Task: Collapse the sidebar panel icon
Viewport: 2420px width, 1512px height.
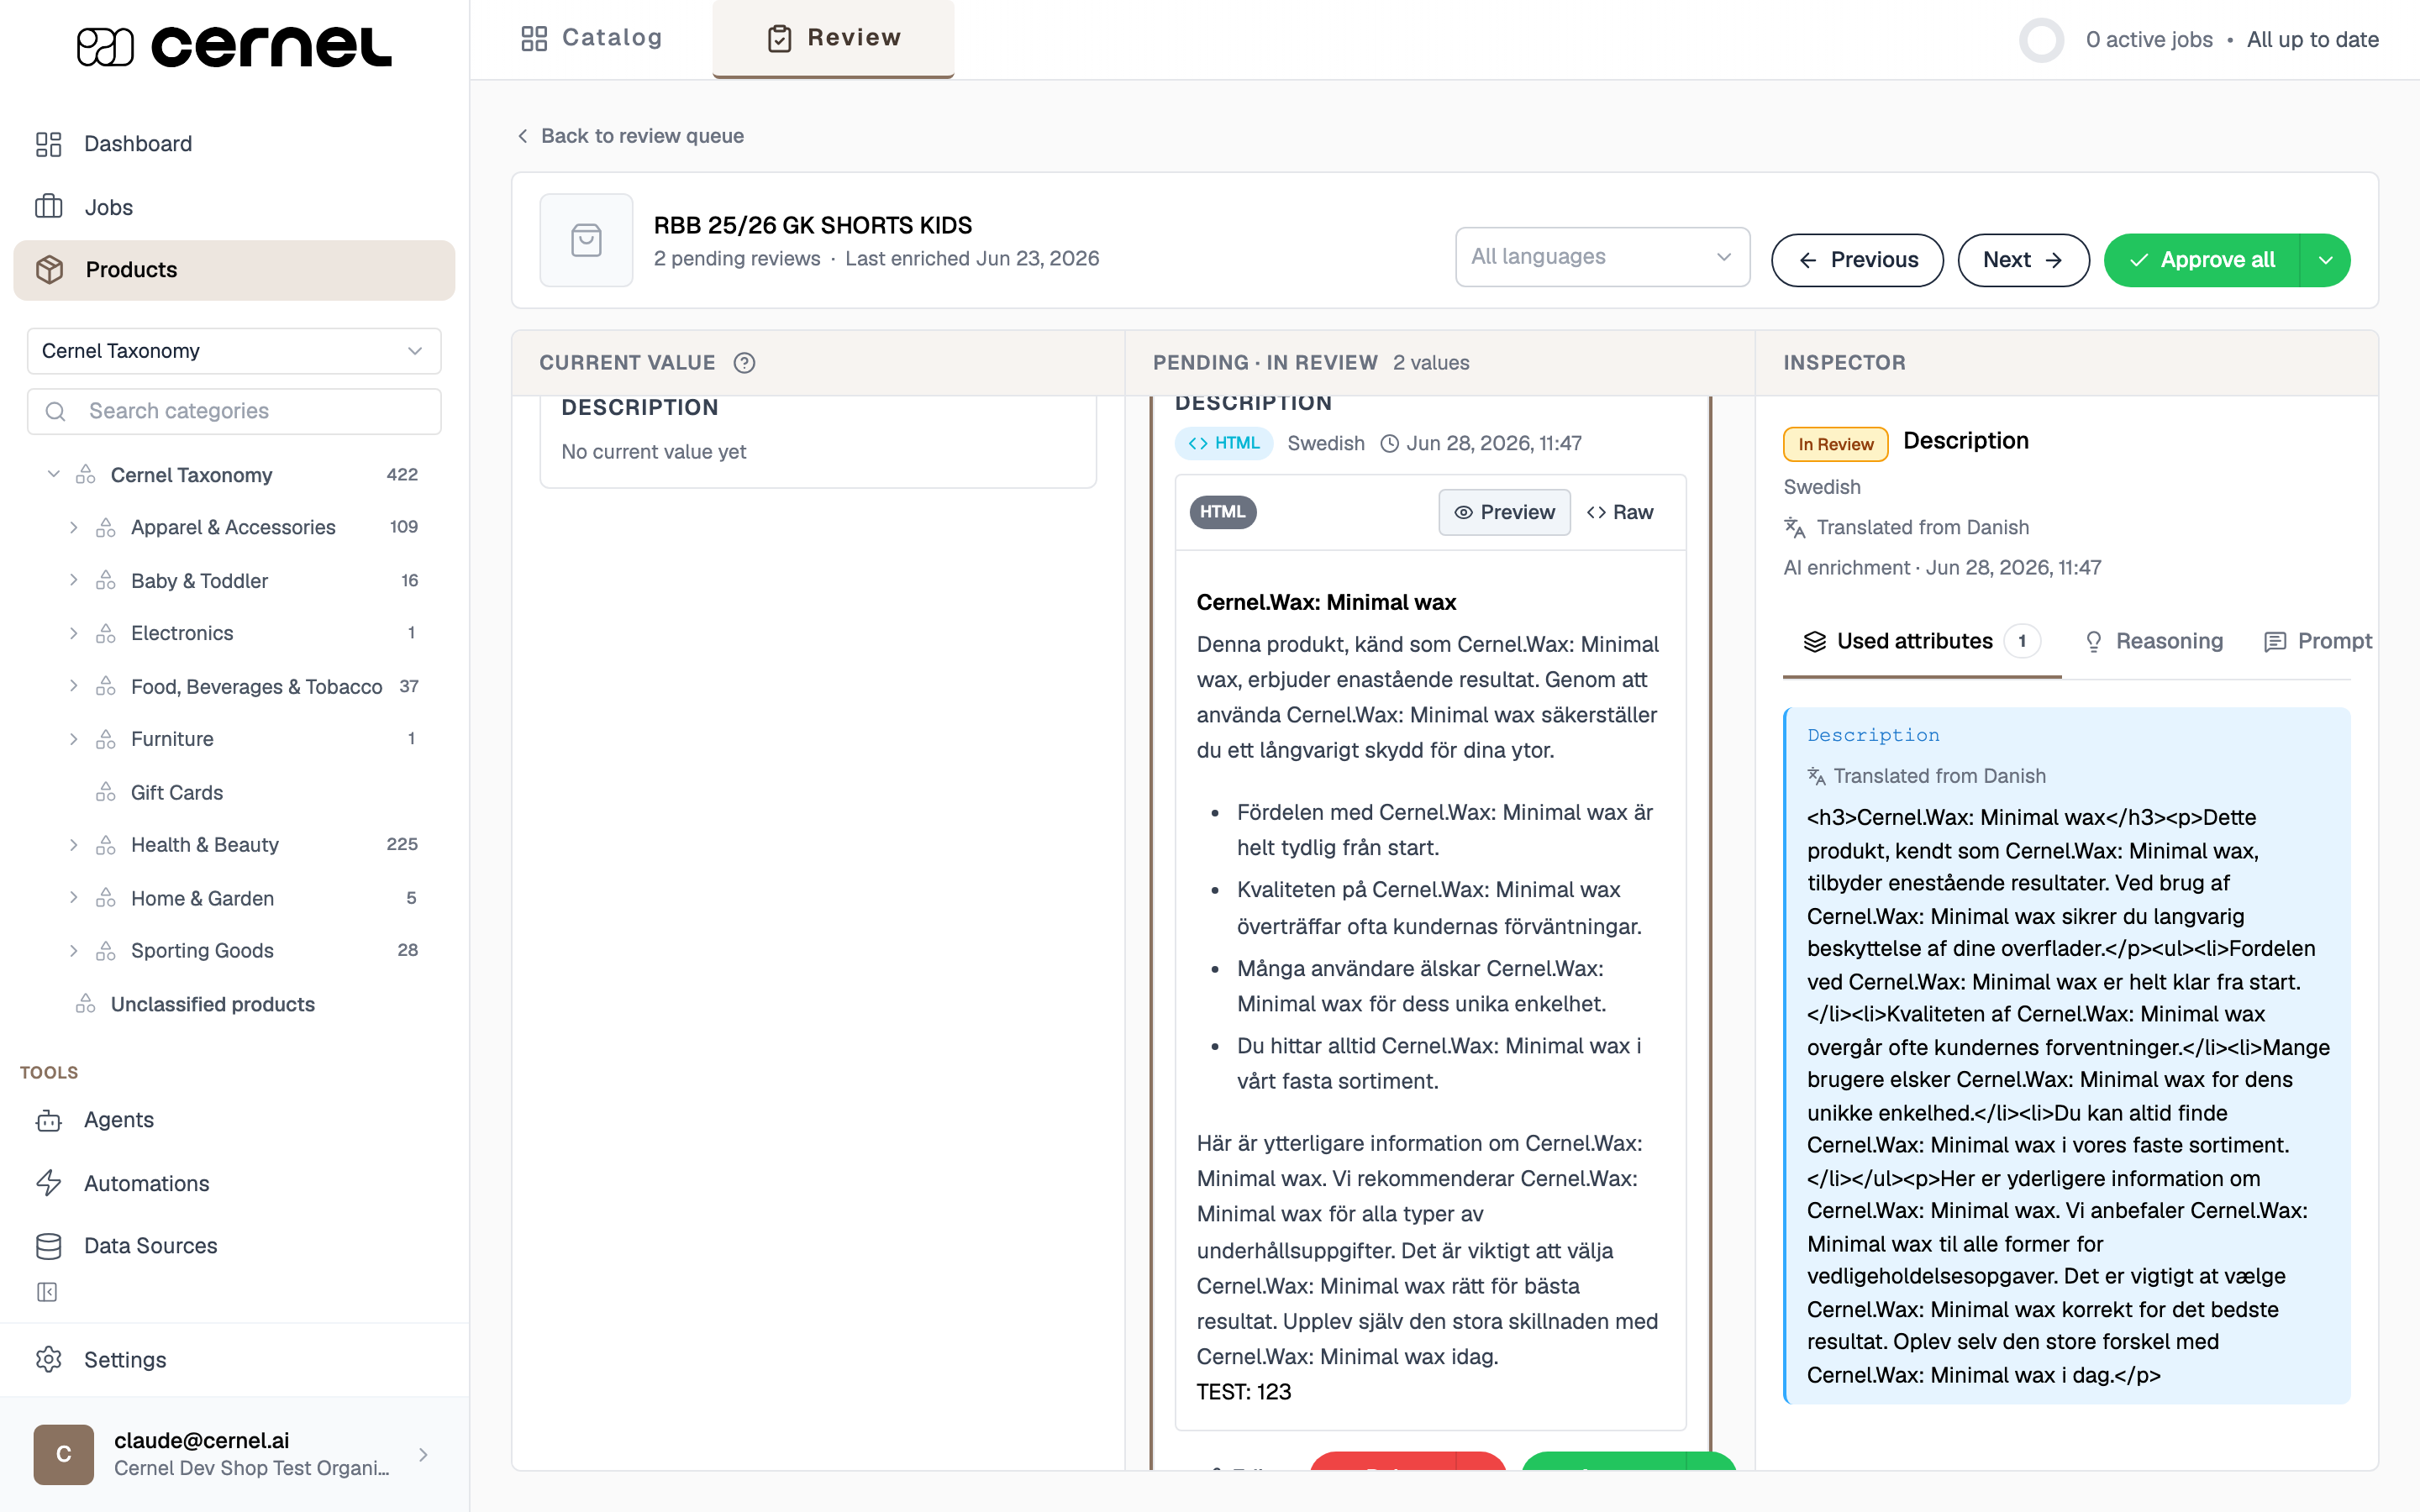Action: tap(47, 1292)
